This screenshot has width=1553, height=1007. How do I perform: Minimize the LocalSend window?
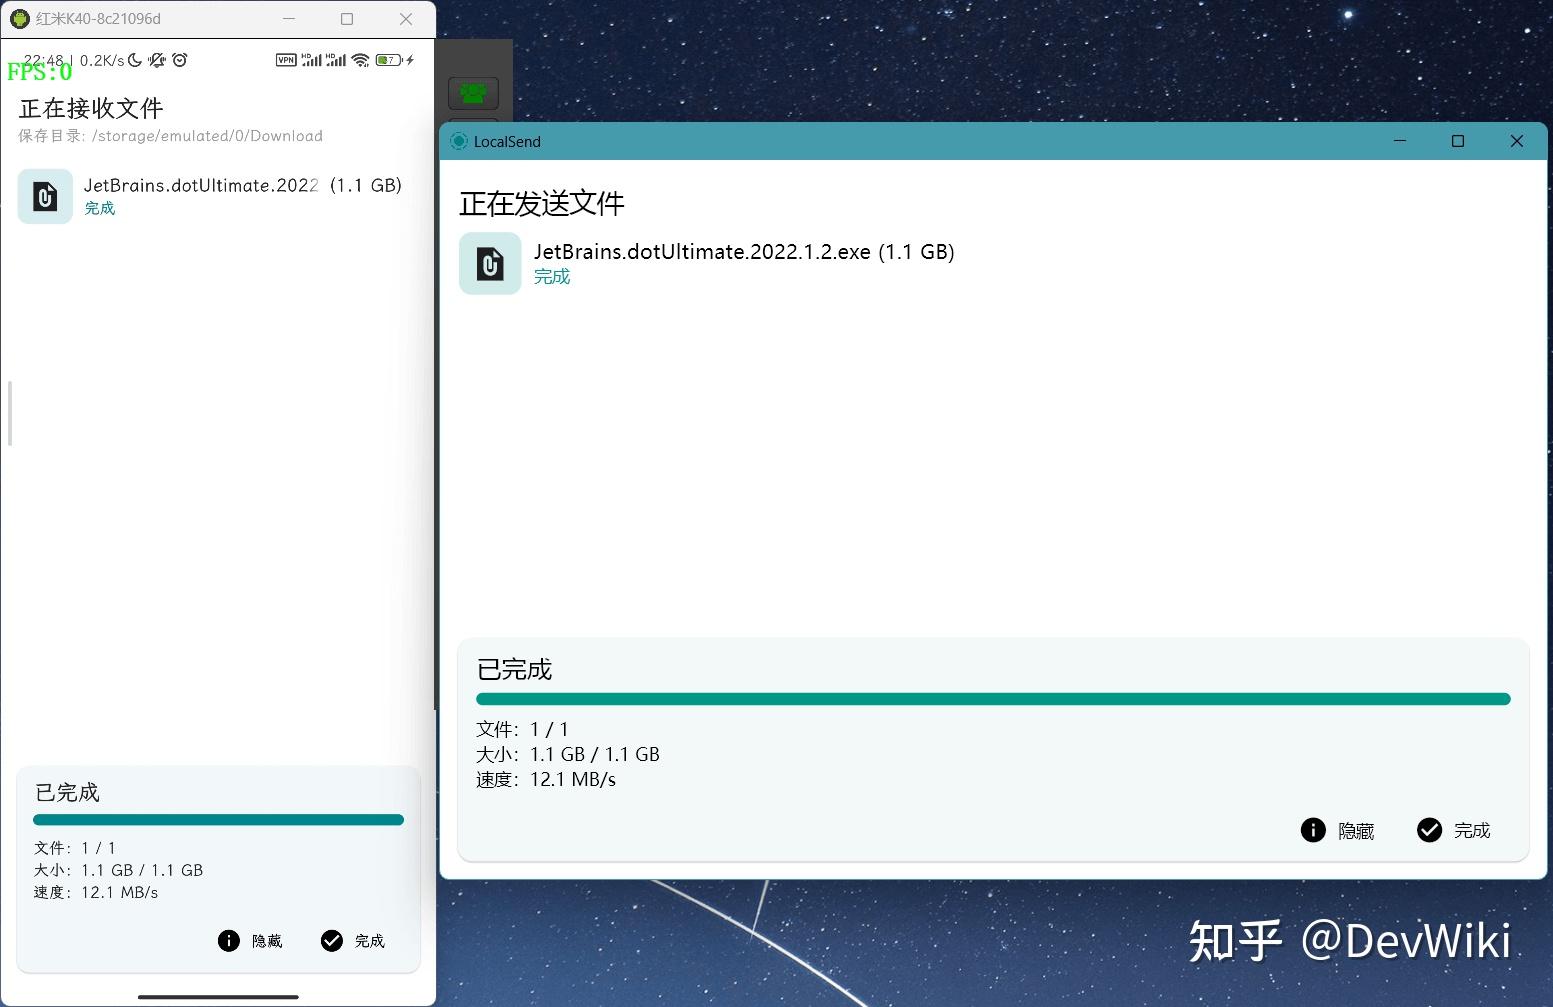[1400, 141]
